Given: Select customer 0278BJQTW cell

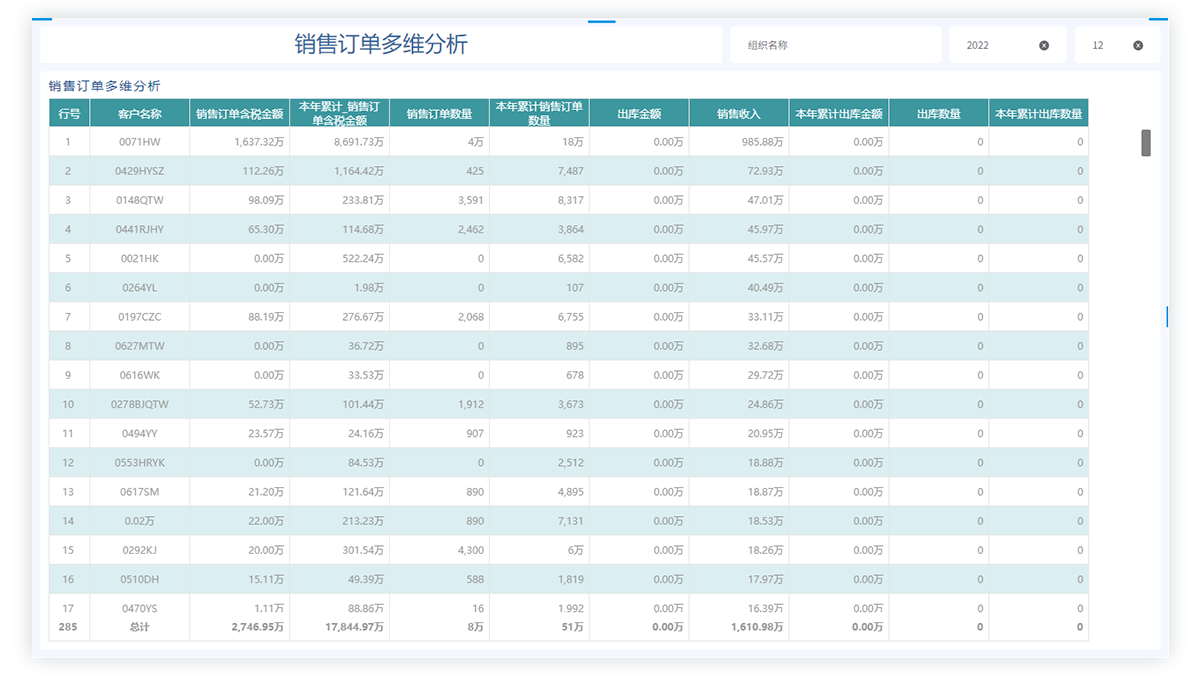Looking at the screenshot, I should pos(139,405).
